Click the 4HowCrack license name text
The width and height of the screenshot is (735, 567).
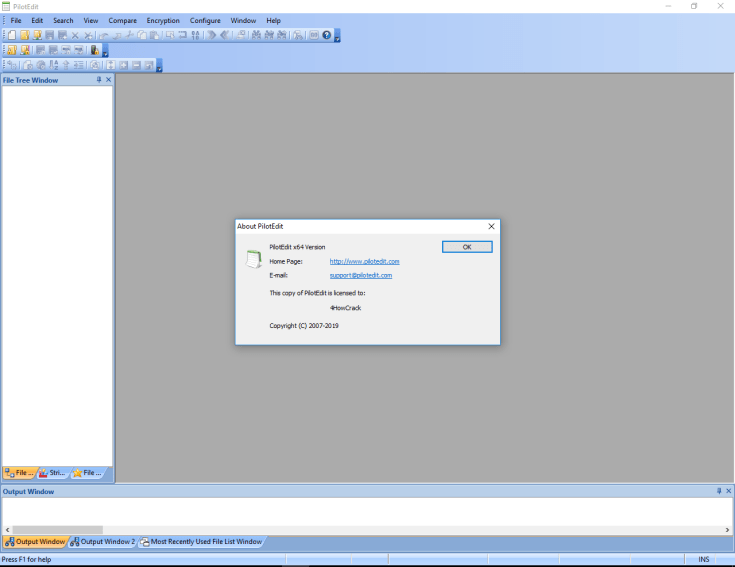click(345, 308)
